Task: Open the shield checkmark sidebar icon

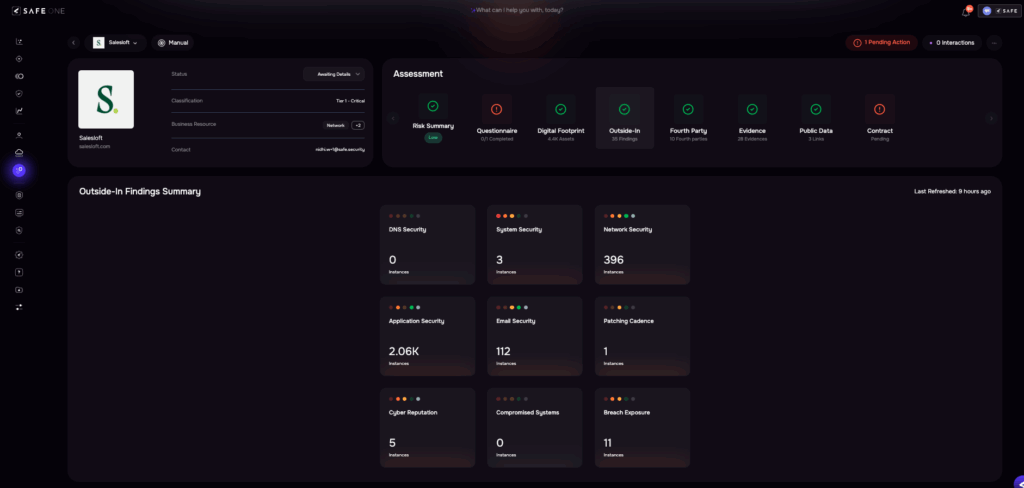Action: (19, 93)
